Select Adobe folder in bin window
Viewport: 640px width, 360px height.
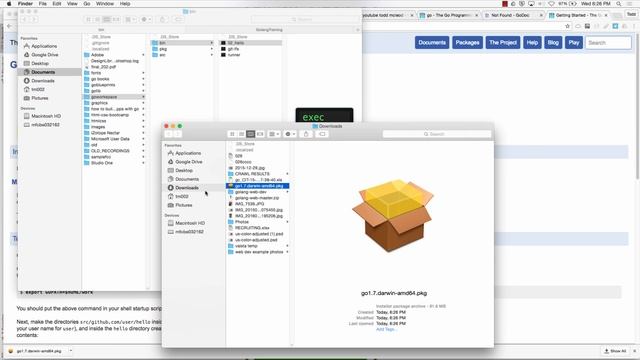[97, 55]
